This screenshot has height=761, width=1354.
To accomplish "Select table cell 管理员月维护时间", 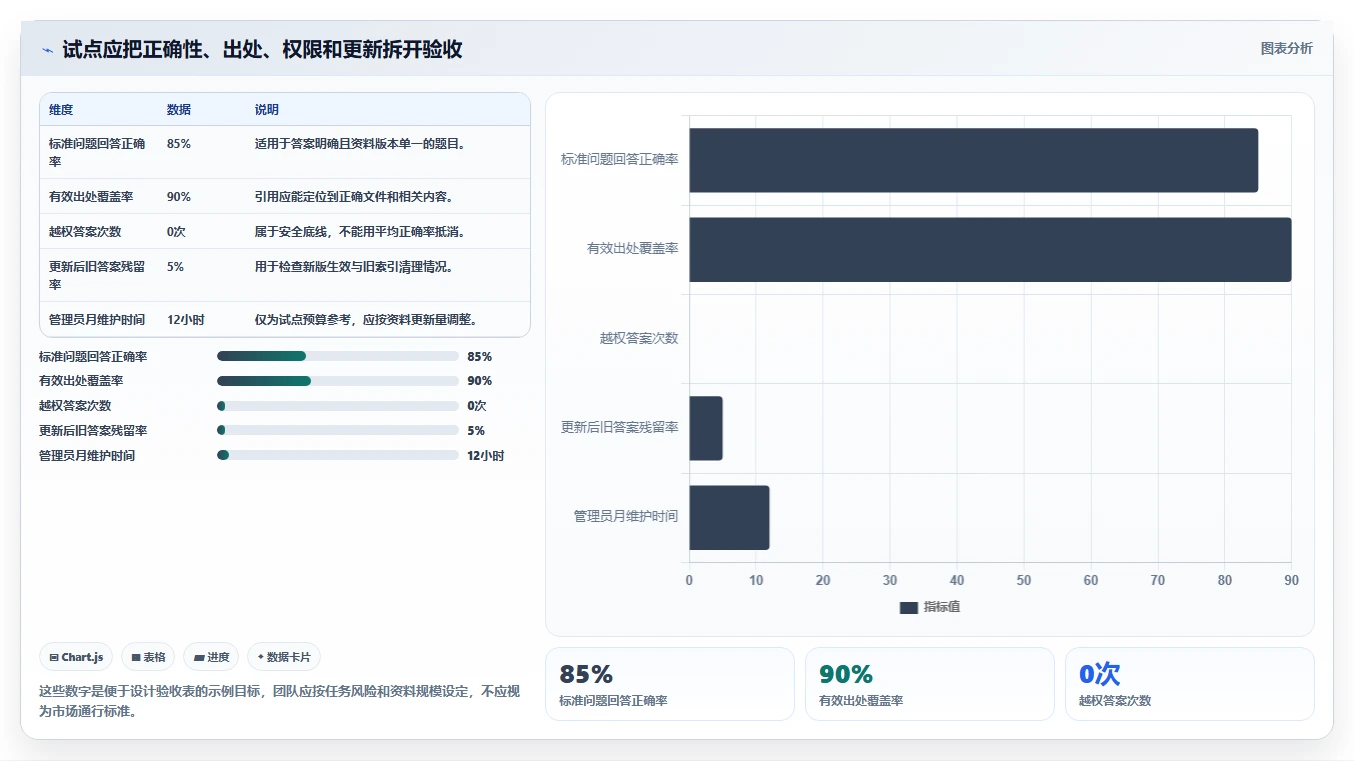I will (97, 320).
